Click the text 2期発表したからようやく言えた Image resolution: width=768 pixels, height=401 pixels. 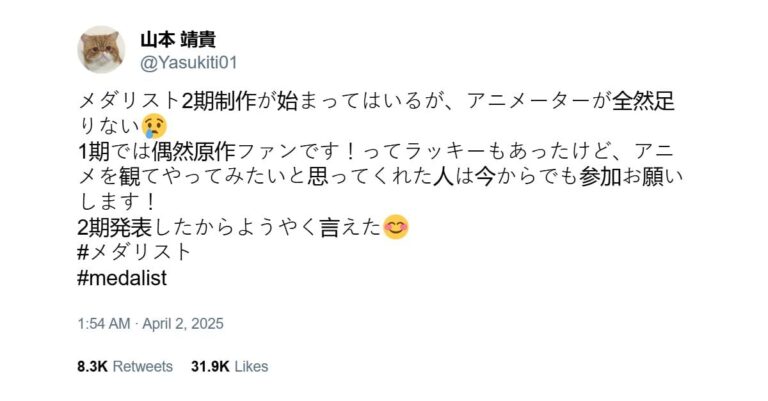click(x=229, y=227)
